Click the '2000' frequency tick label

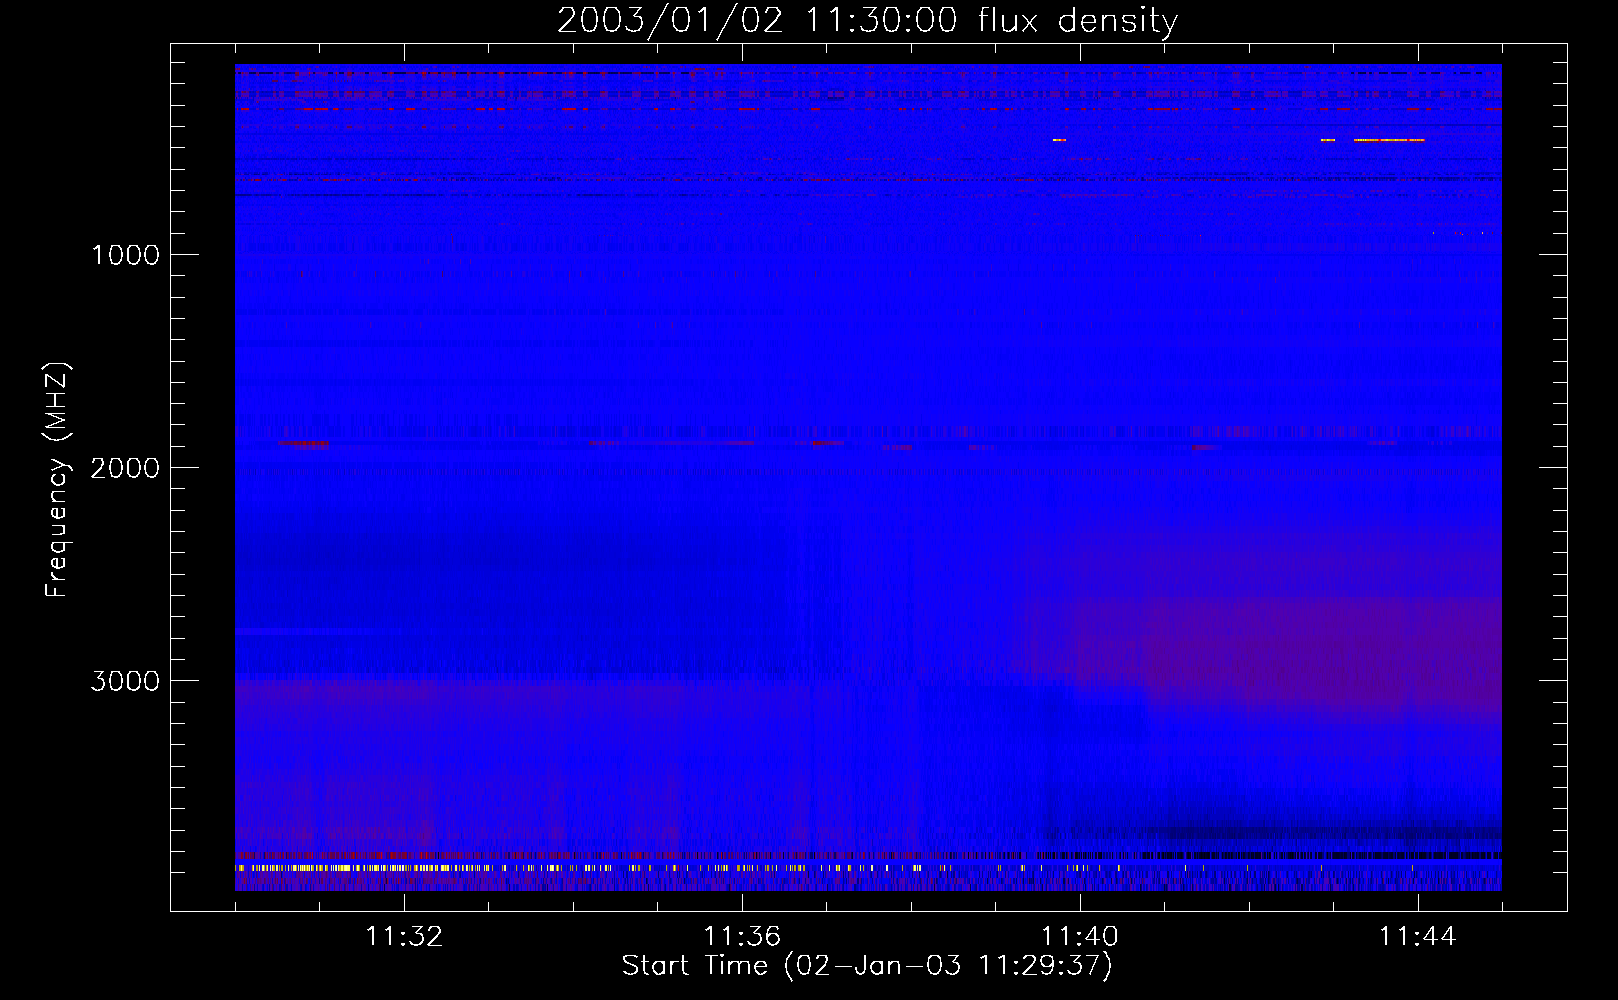[x=125, y=468]
